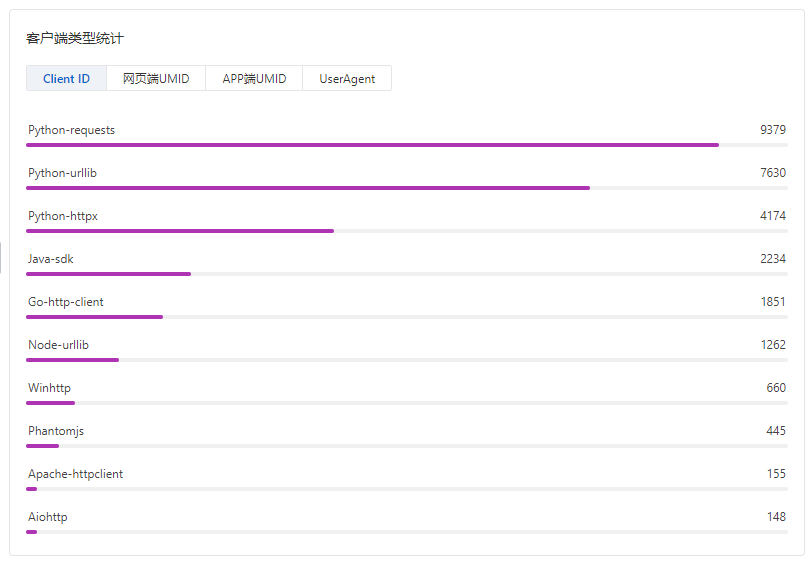Click the Python-requests client label
The image size is (810, 567).
point(71,130)
